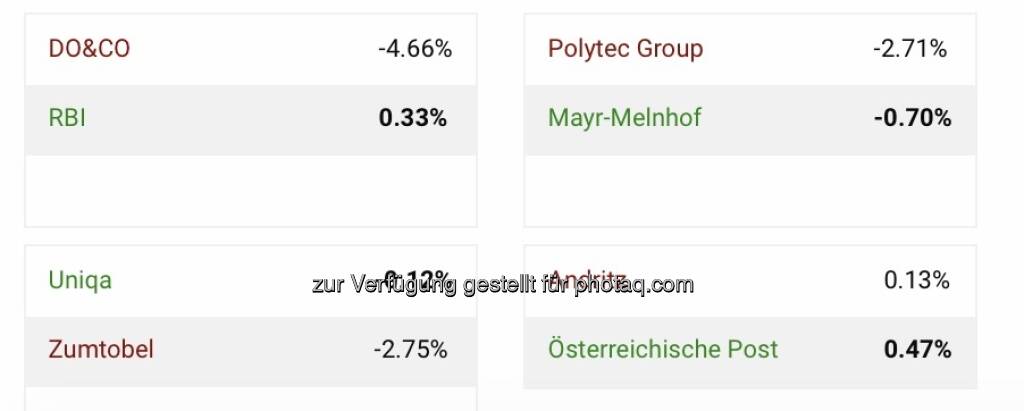This screenshot has height=411, width=1024.
Task: Open the Mayr-Melnhof stock entry
Action: [x=624, y=118]
